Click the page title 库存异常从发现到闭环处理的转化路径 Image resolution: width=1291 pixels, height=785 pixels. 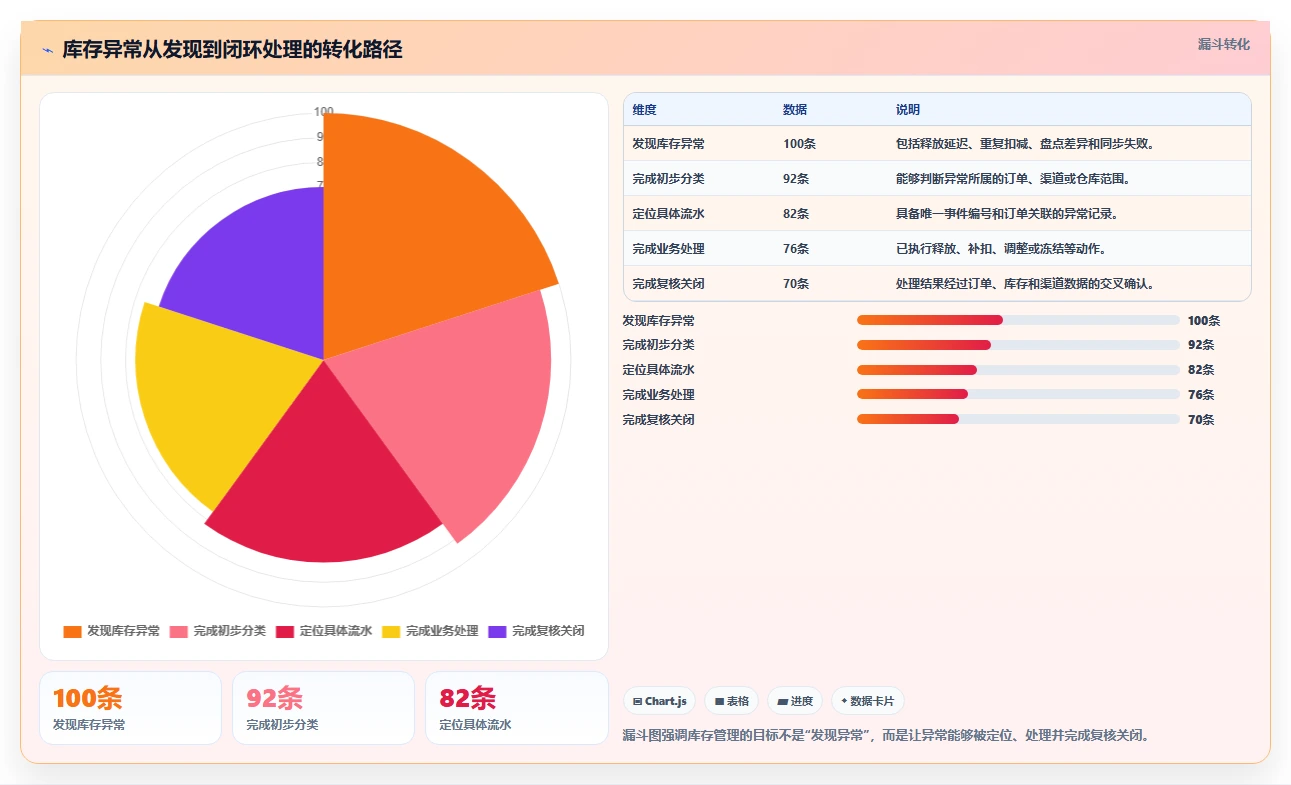click(232, 50)
